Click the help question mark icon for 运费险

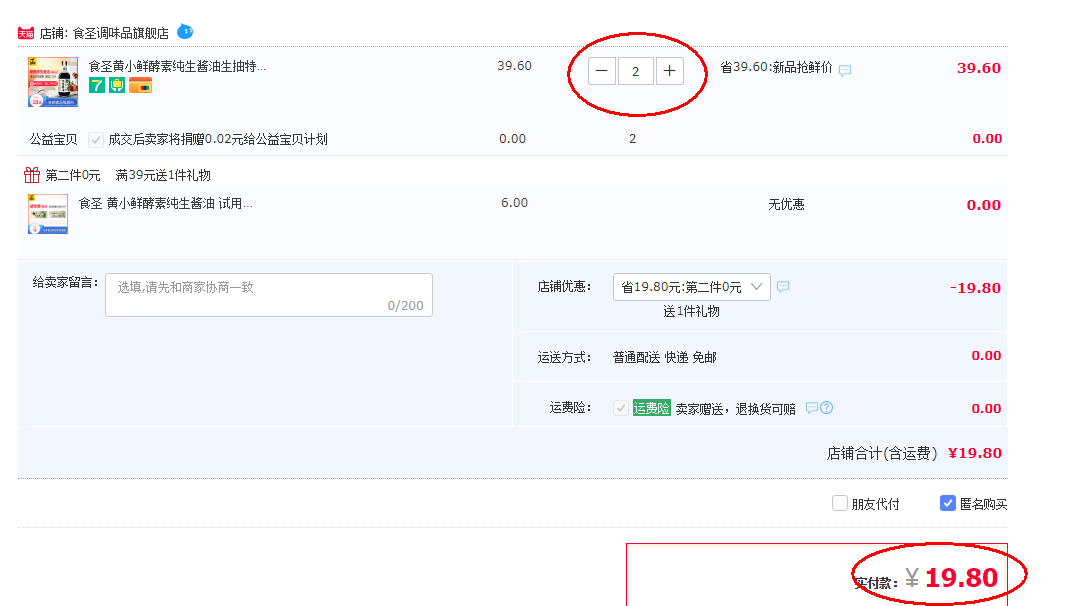click(826, 407)
